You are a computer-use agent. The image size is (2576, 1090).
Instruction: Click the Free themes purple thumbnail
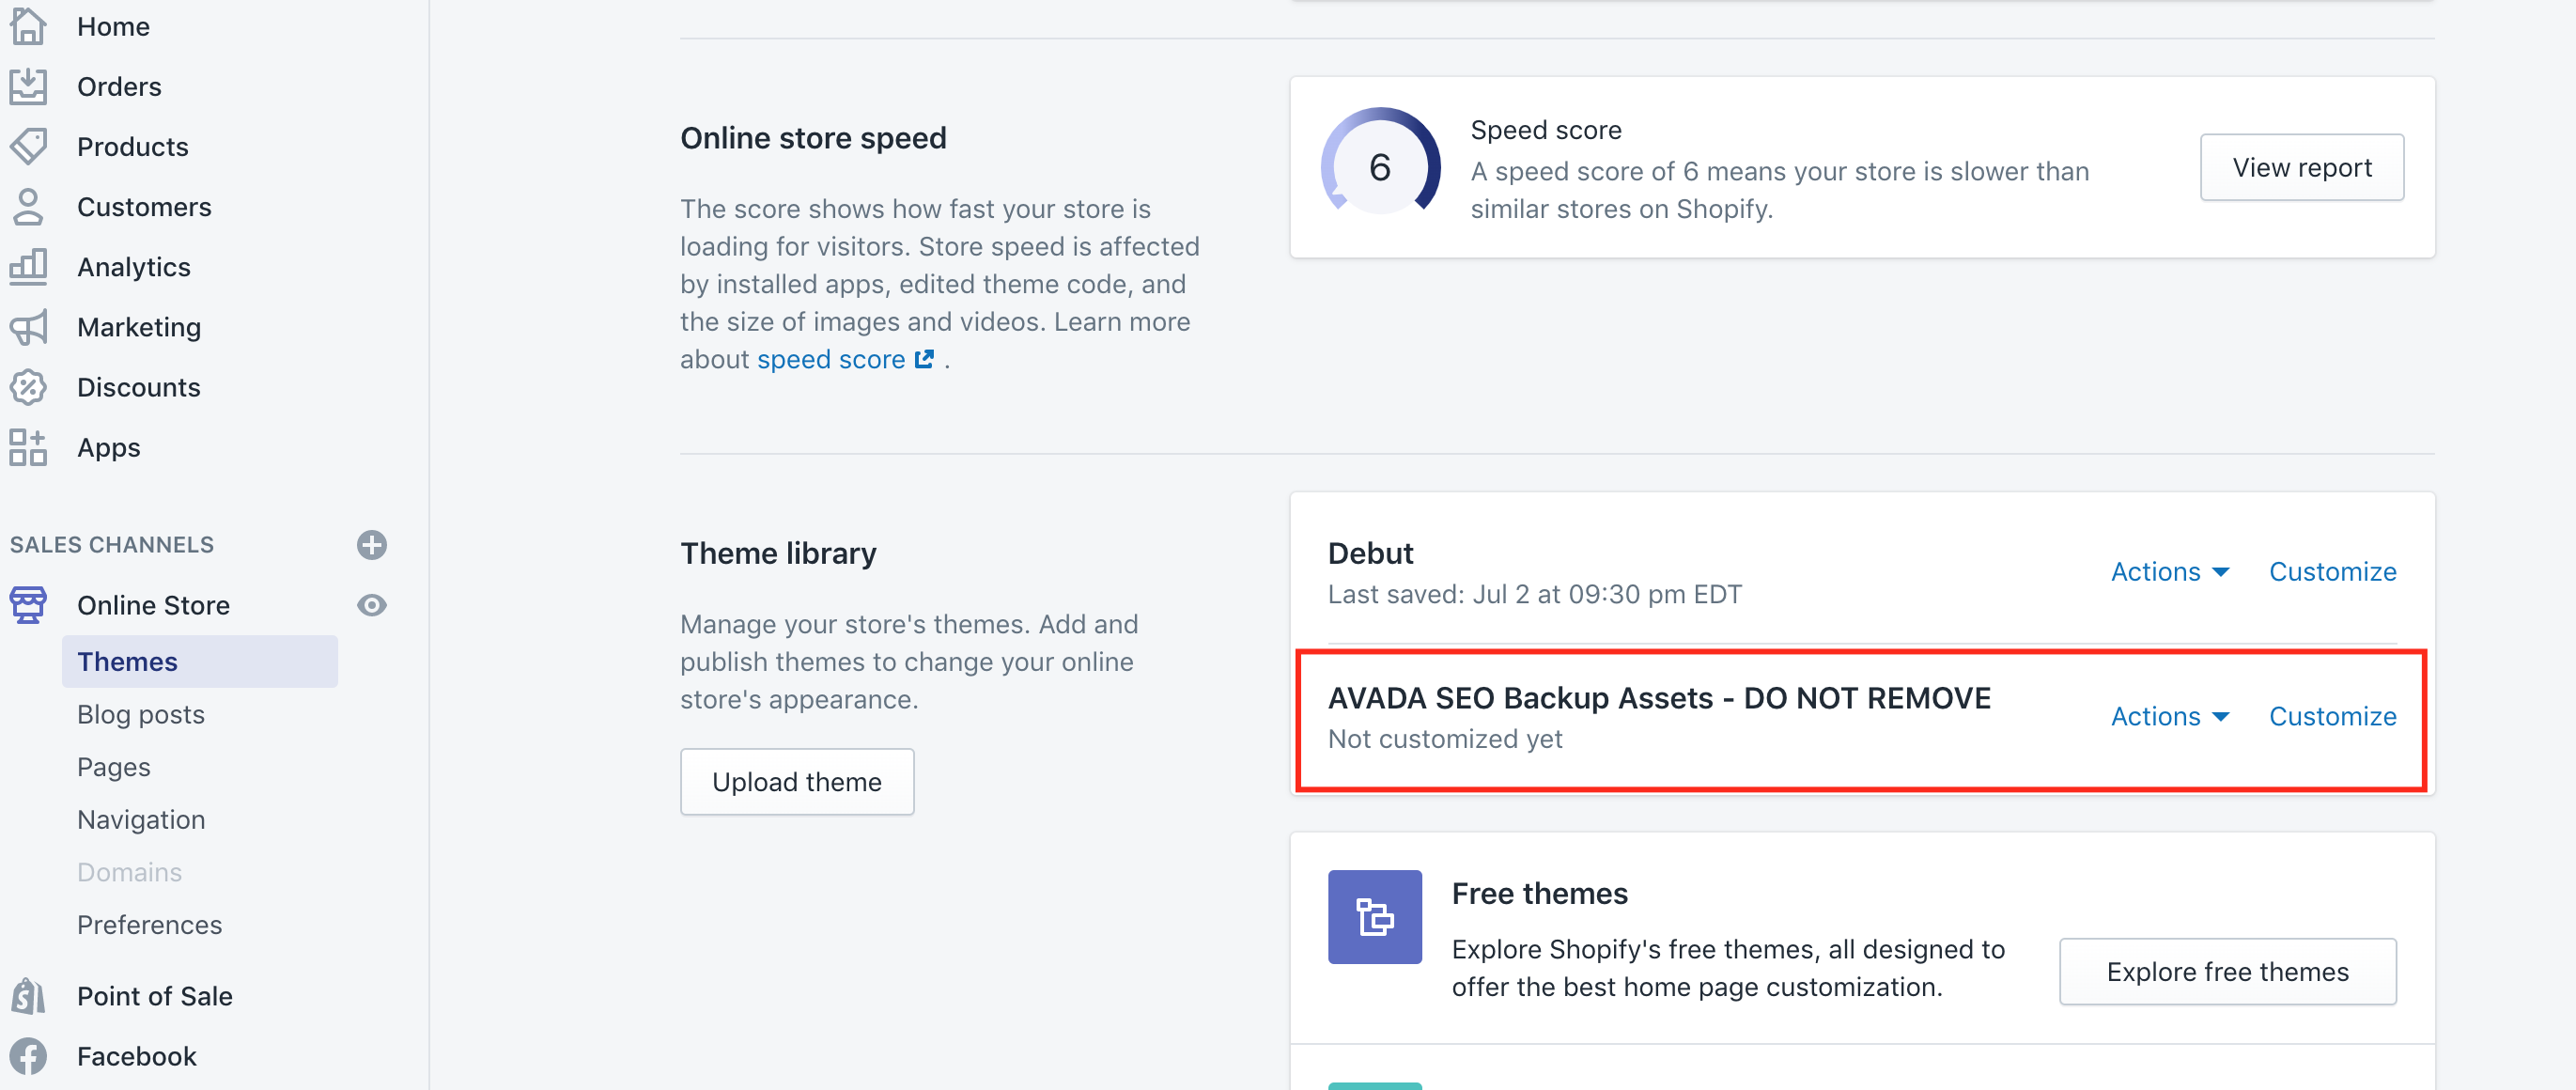click(x=1374, y=916)
